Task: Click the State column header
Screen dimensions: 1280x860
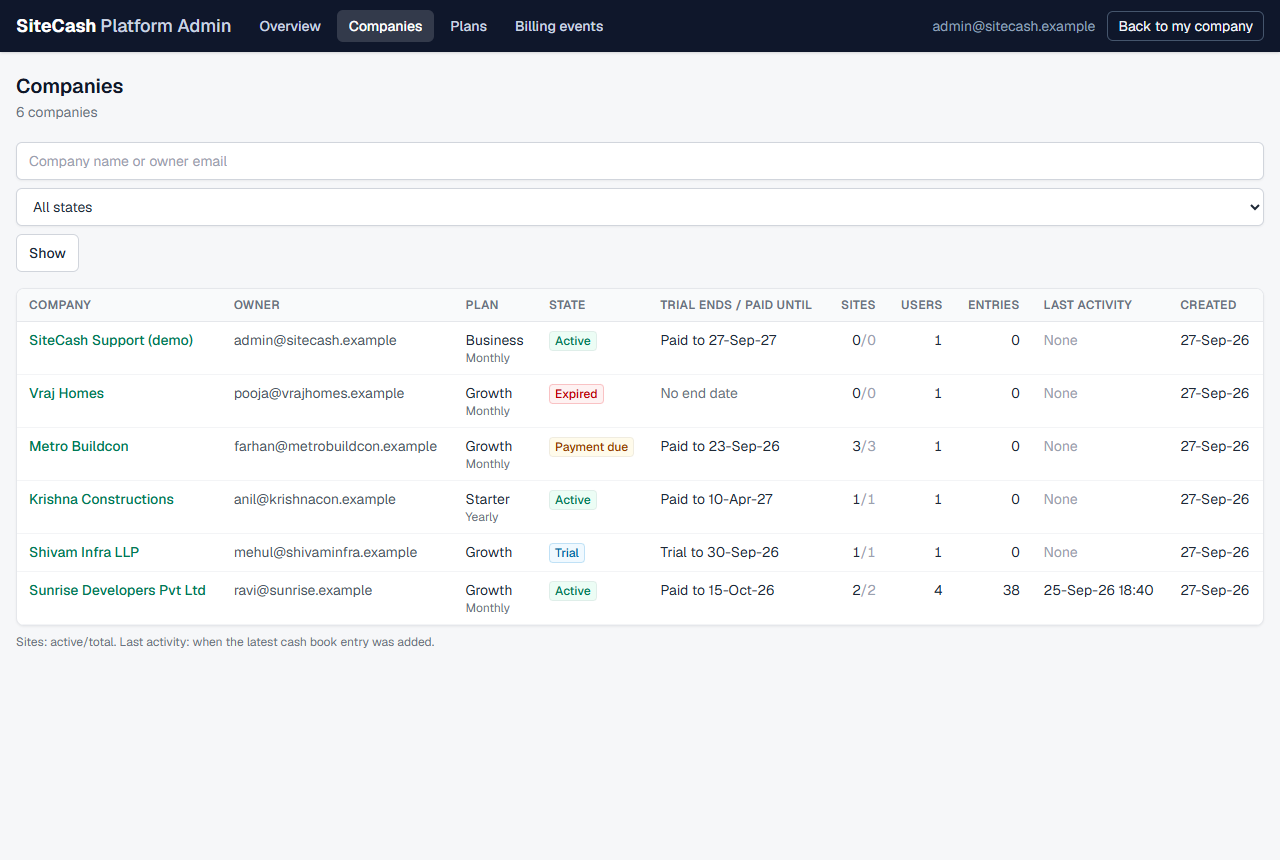Action: click(x=567, y=305)
